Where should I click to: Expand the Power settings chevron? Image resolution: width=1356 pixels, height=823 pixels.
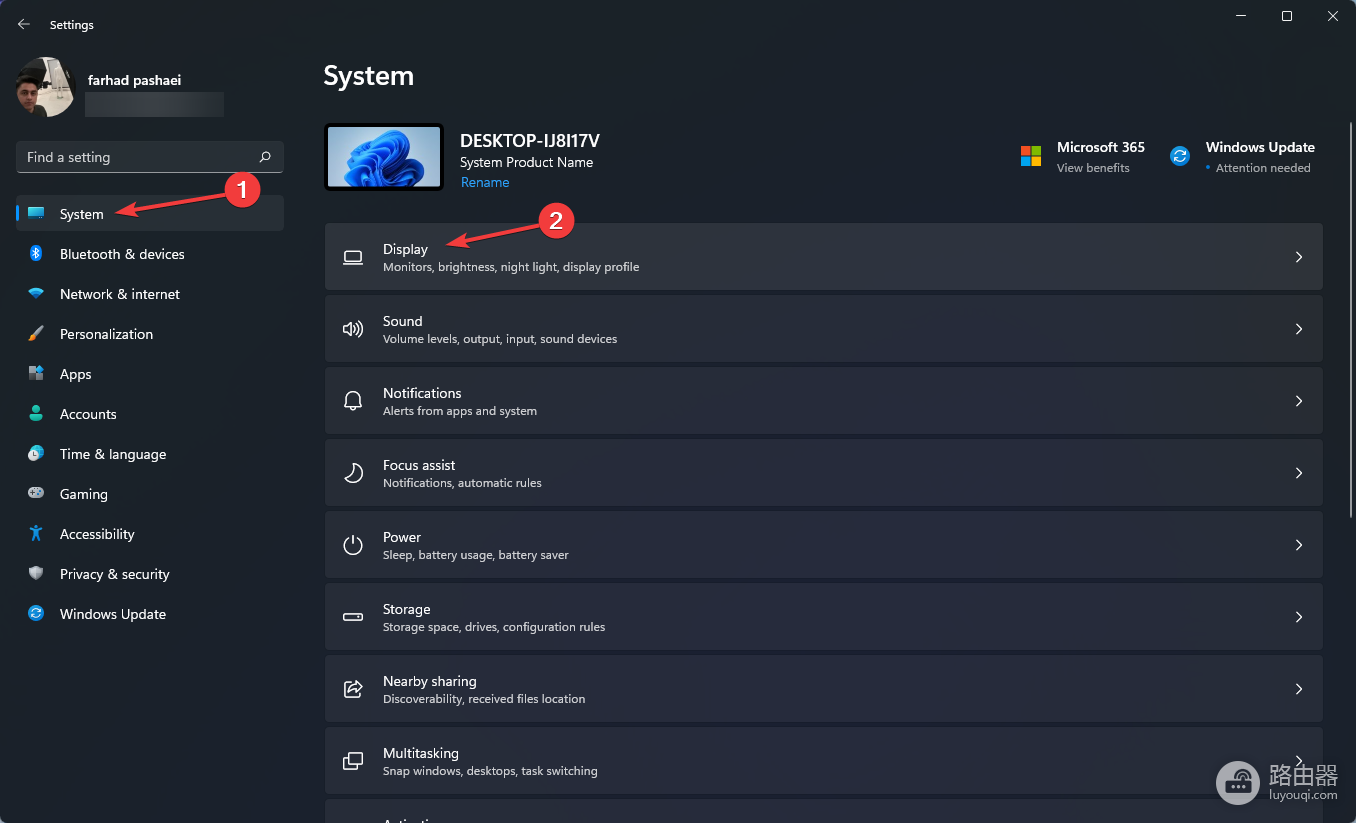(1299, 545)
